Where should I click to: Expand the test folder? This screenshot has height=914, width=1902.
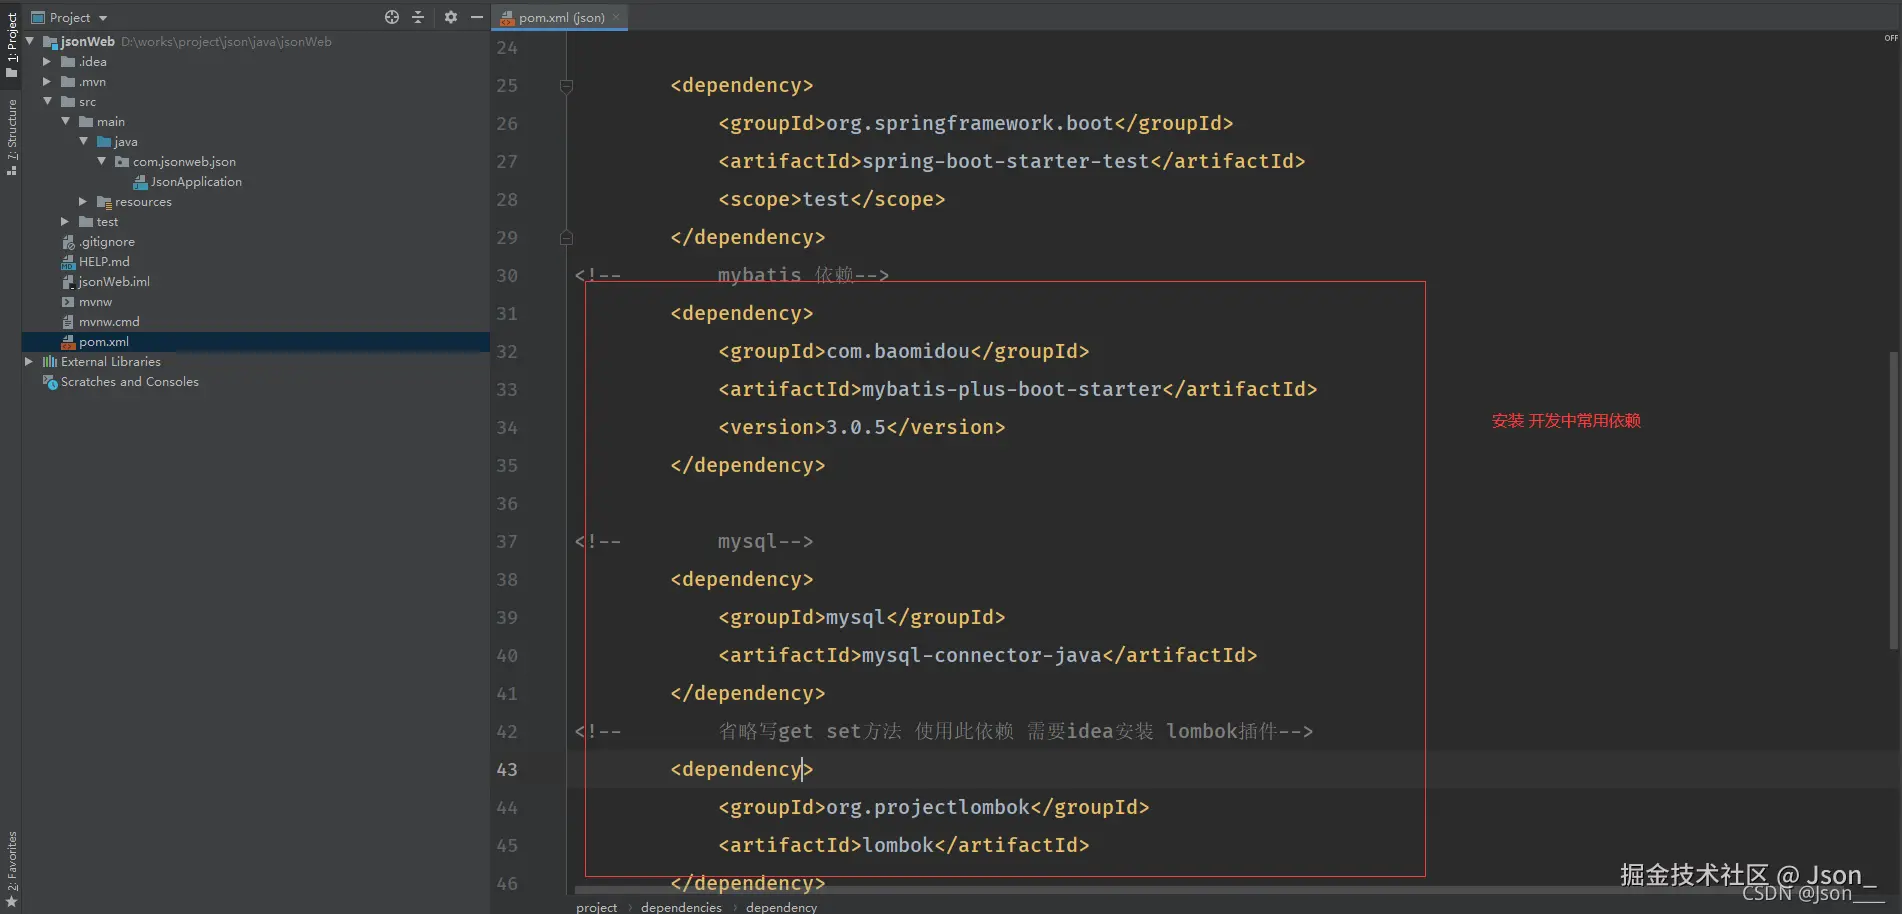pos(65,221)
